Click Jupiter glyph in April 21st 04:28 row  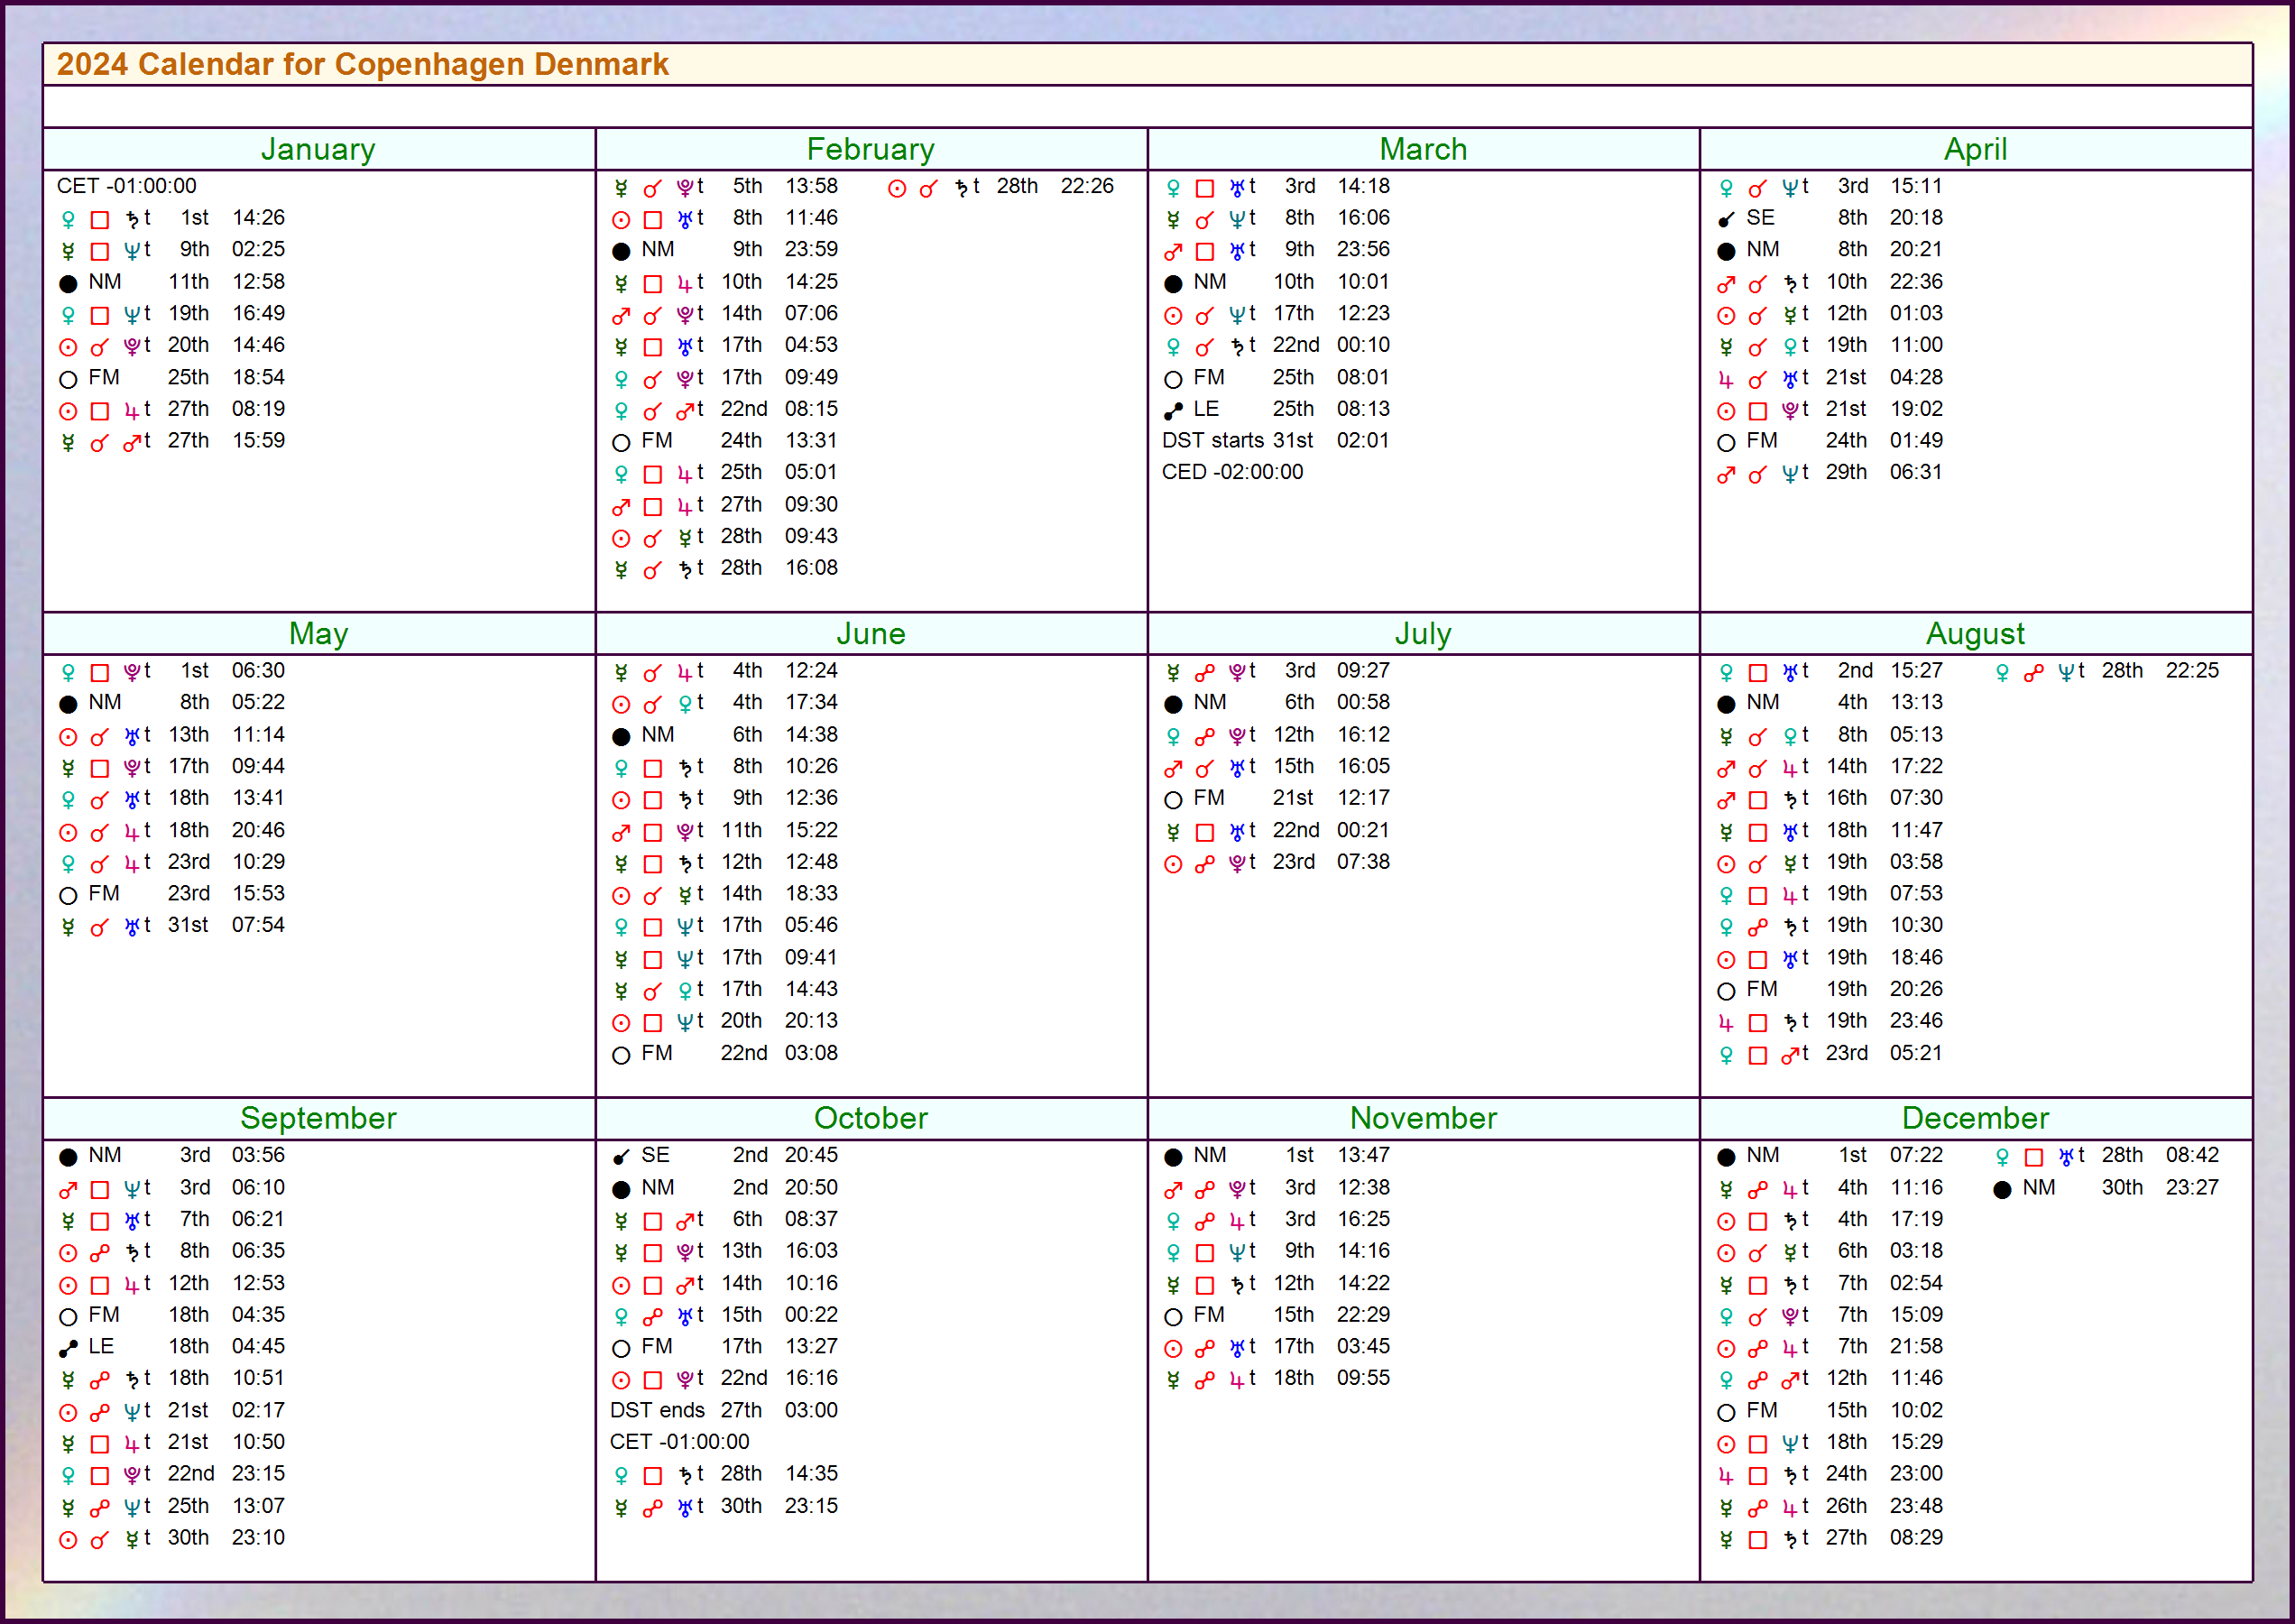[1725, 380]
